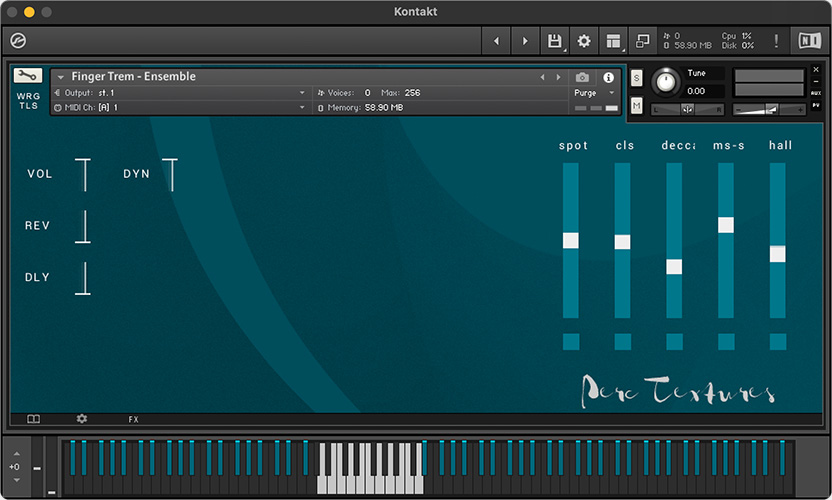The image size is (832, 500).
Task: Solo the instrument with S button
Action: (636, 79)
